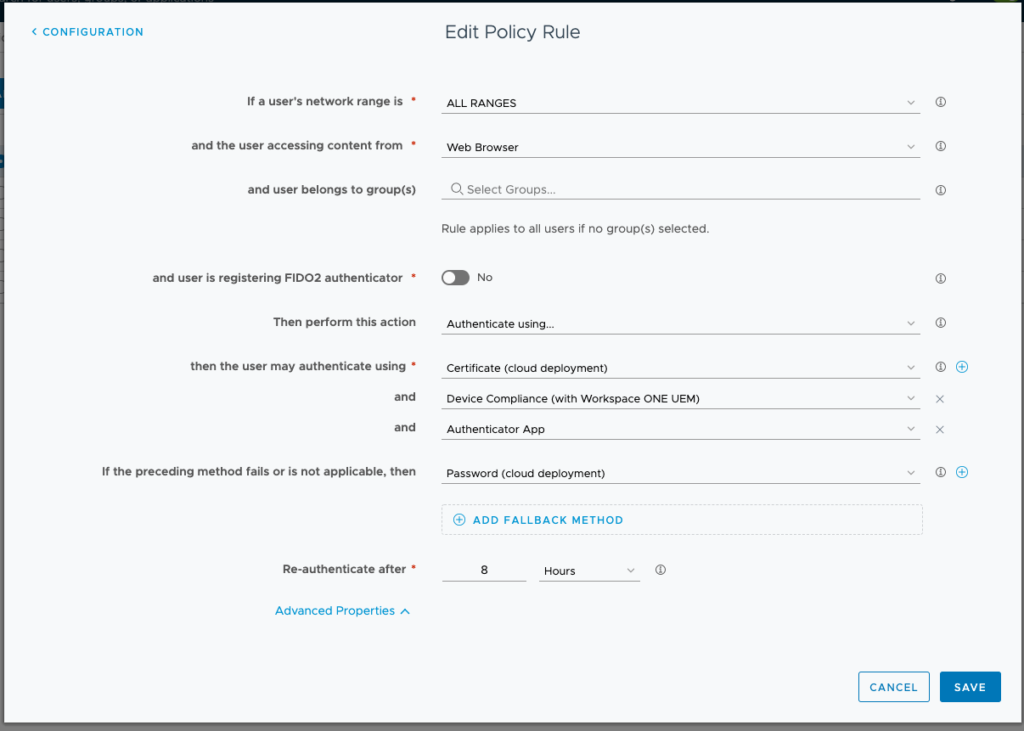Click the re-authenticate hours input showing 8
This screenshot has height=731, width=1024.
pos(484,568)
